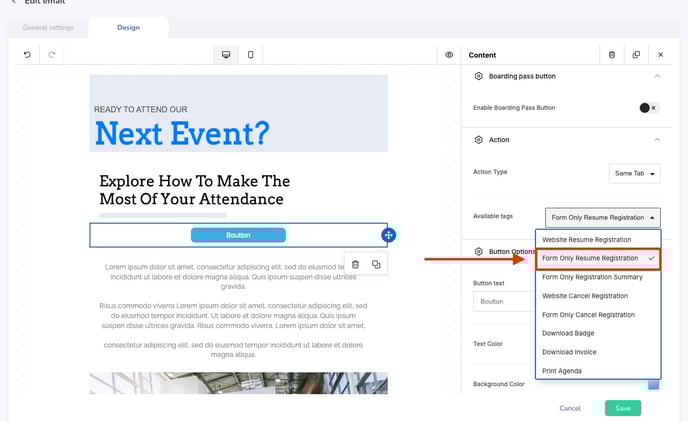Delete the selected button block
688x422 pixels.
(x=355, y=264)
